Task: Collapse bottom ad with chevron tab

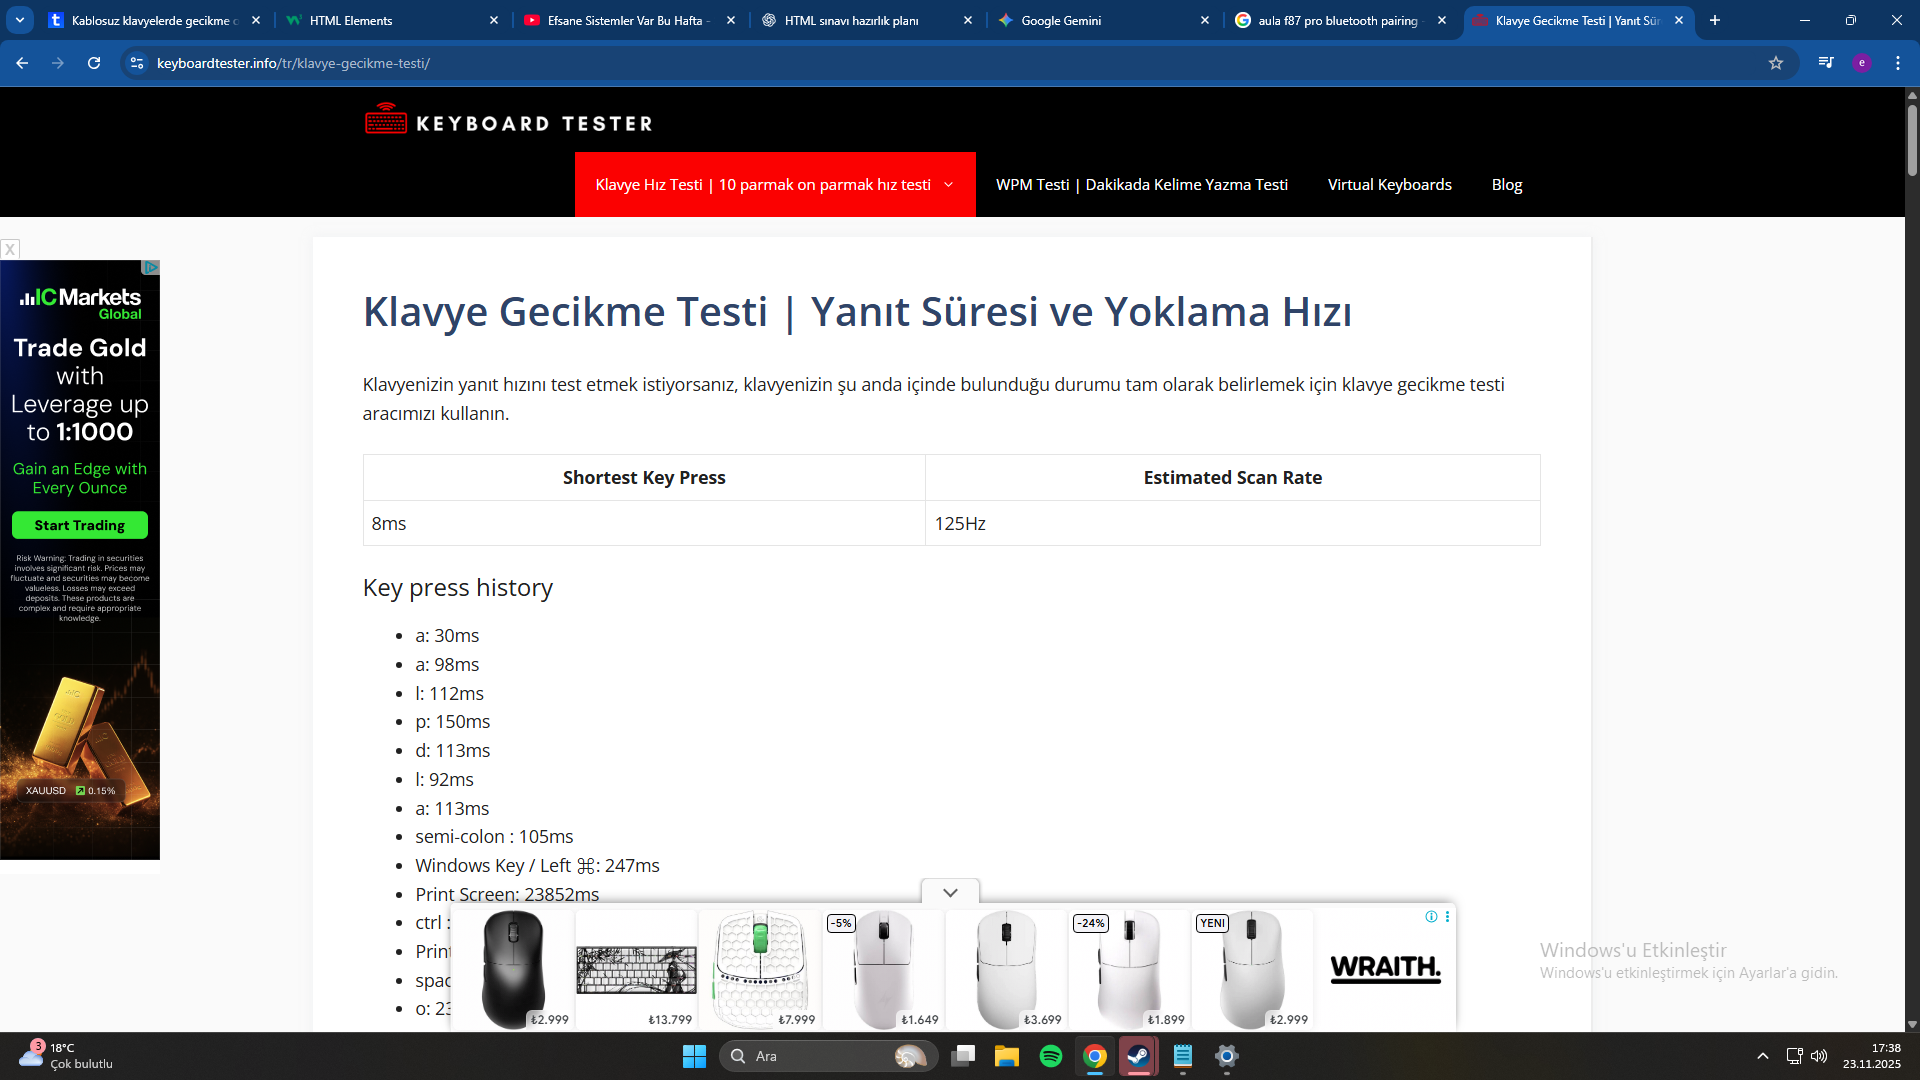Action: point(950,892)
